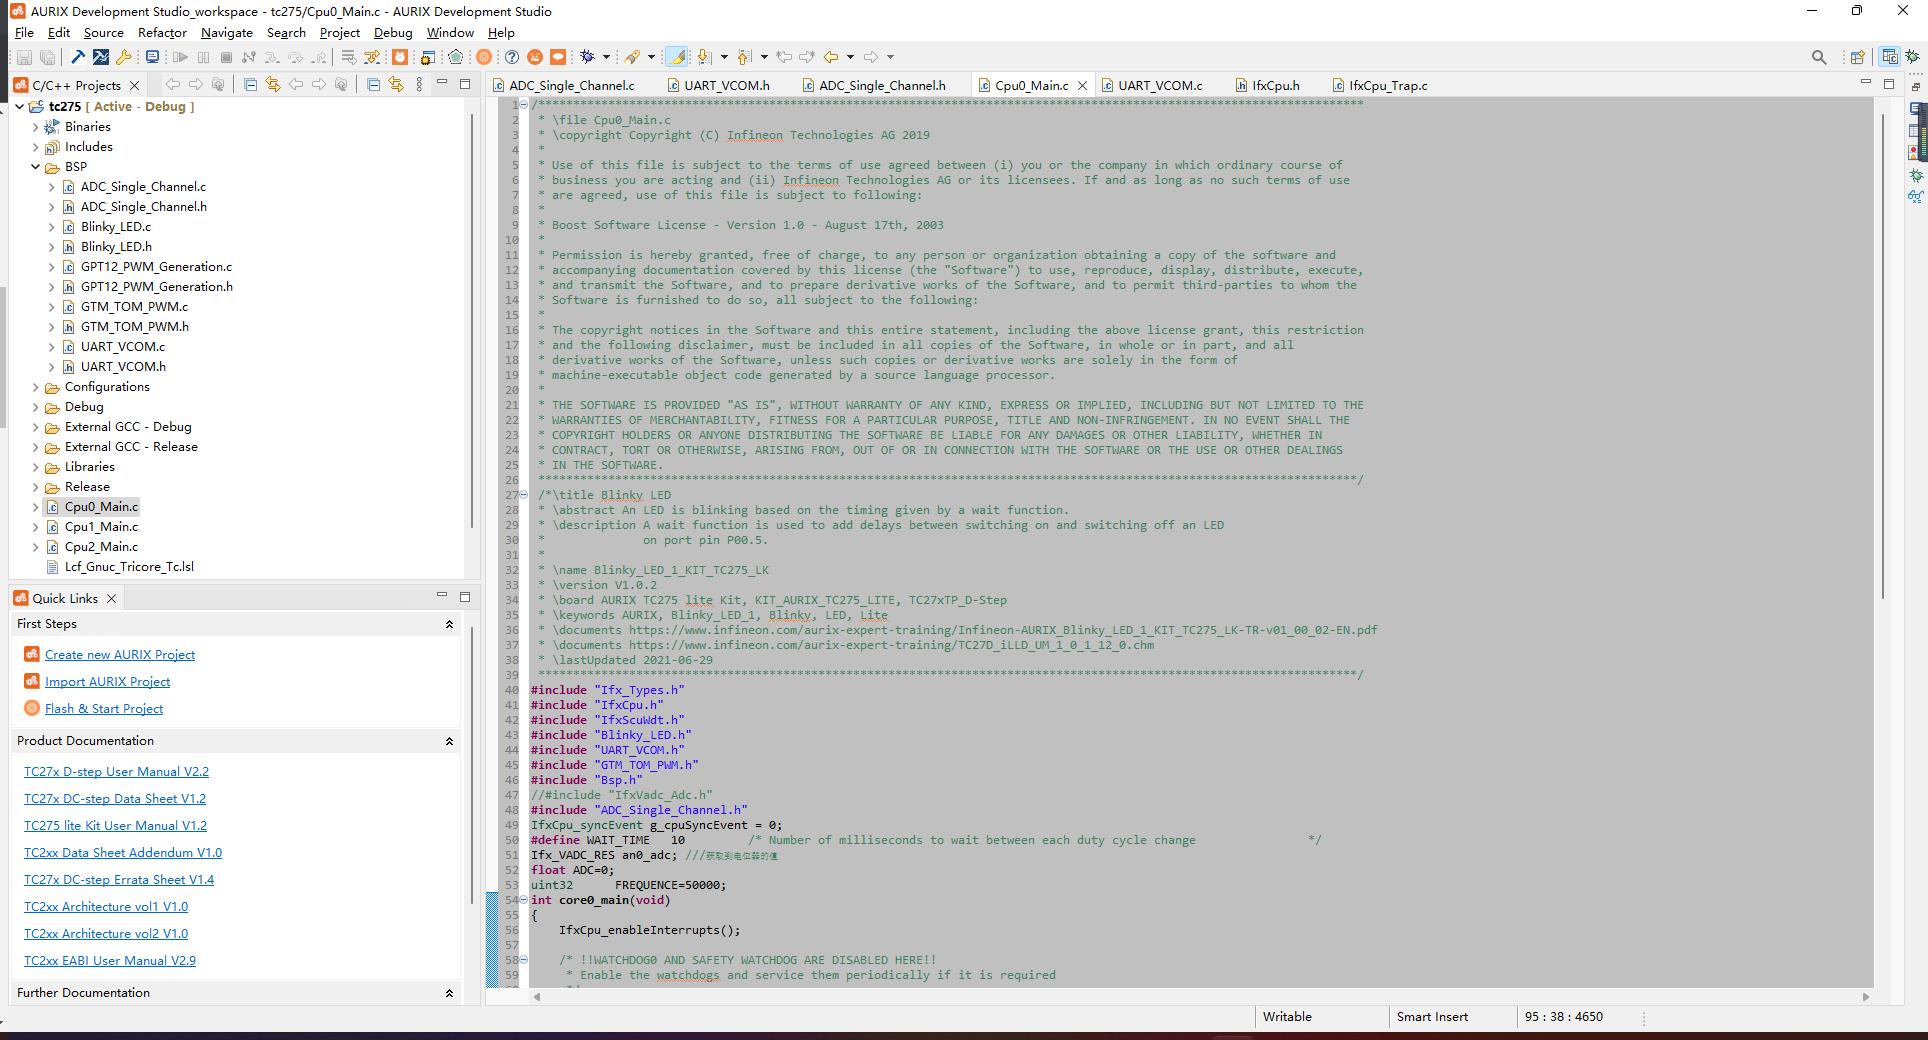Image resolution: width=1928 pixels, height=1040 pixels.
Task: Click the Resume playback icon
Action: (180, 57)
